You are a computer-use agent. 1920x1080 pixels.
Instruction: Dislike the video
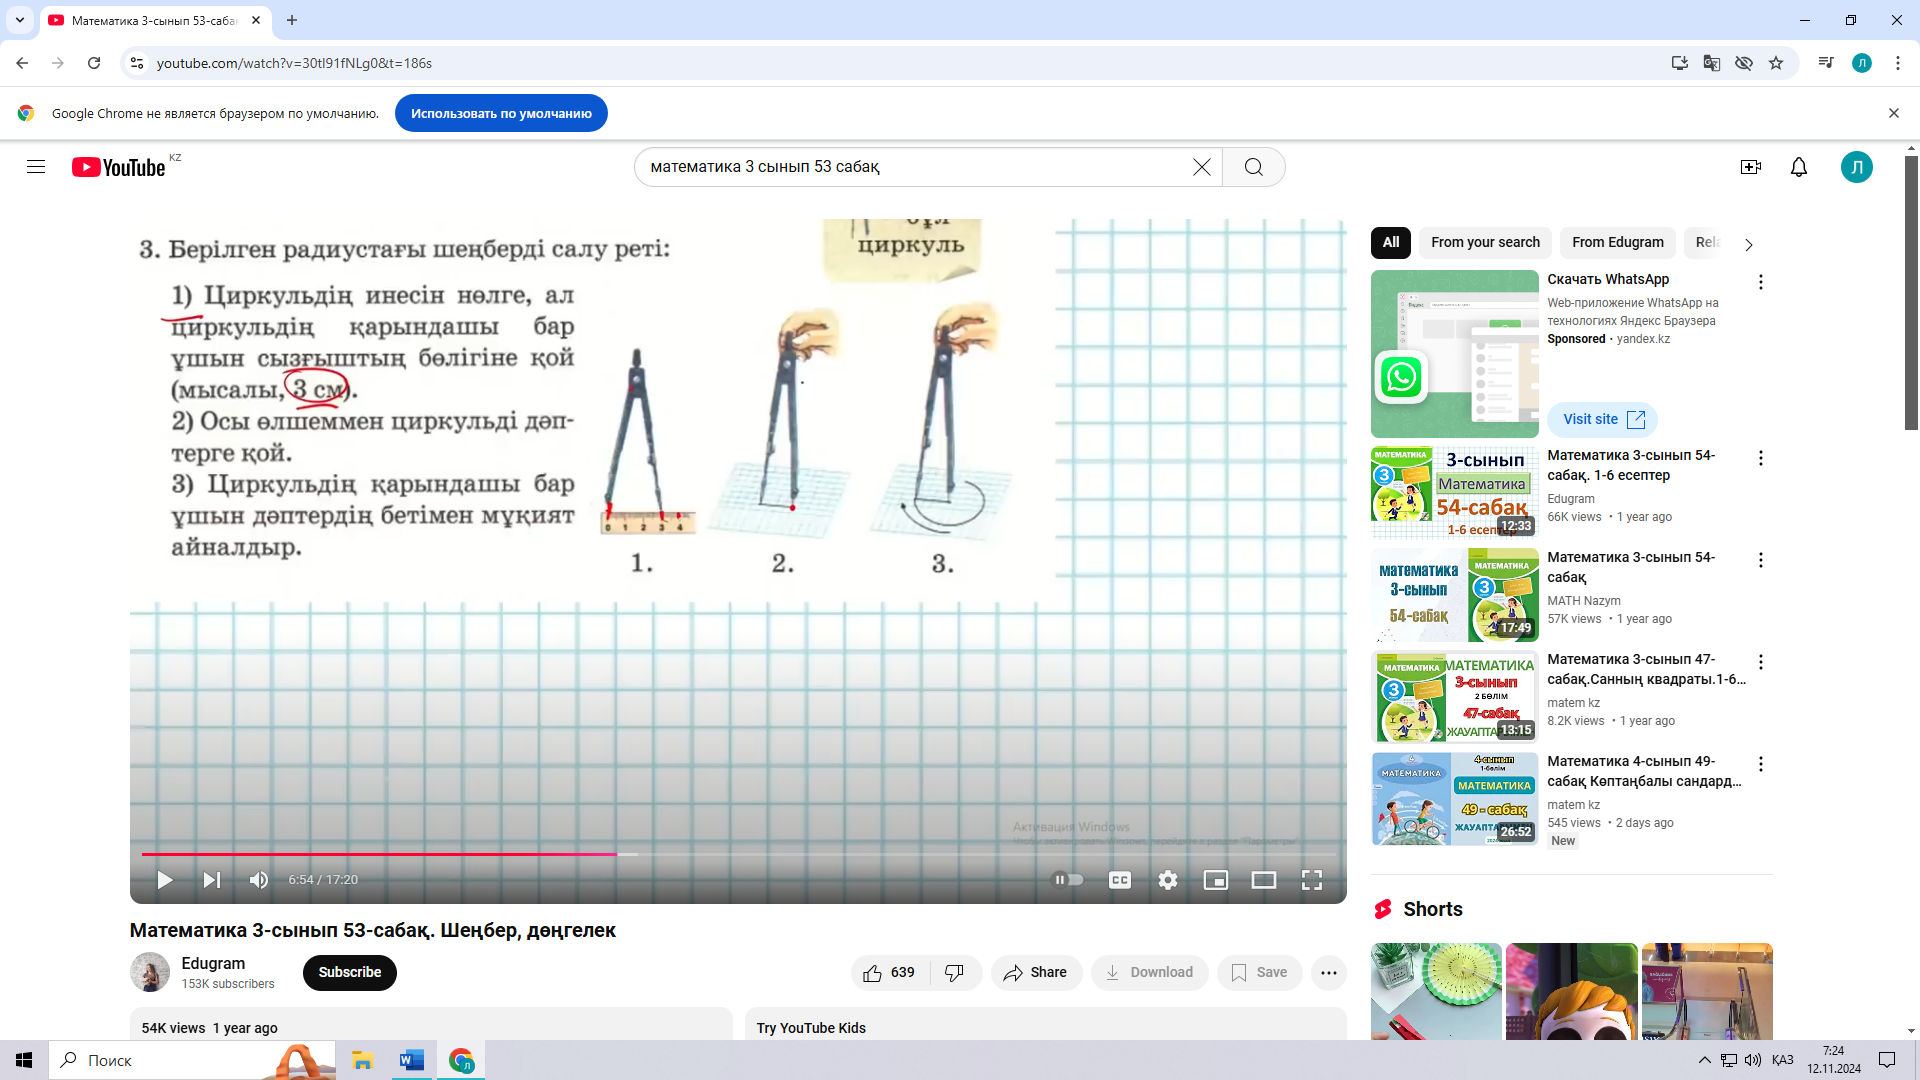pyautogui.click(x=954, y=972)
